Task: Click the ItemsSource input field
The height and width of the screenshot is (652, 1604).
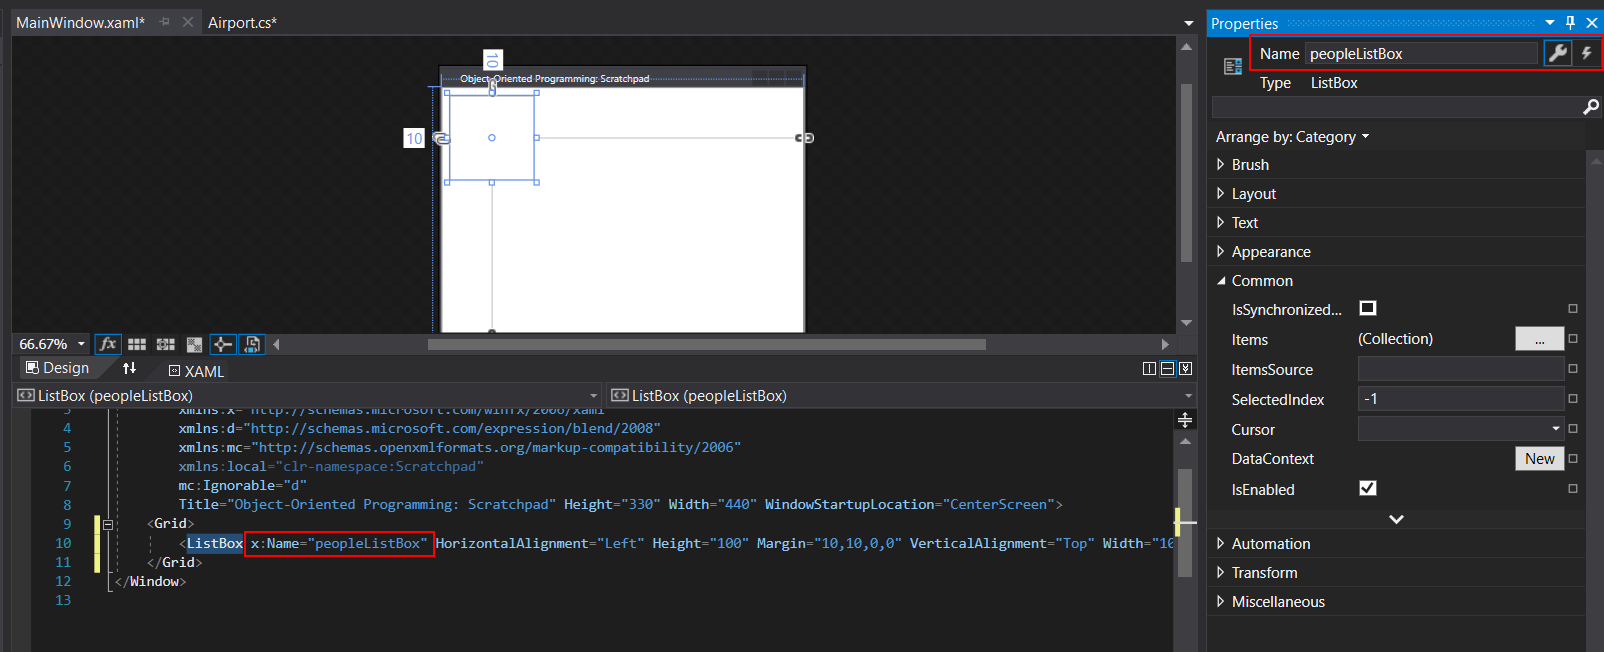Action: tap(1460, 369)
